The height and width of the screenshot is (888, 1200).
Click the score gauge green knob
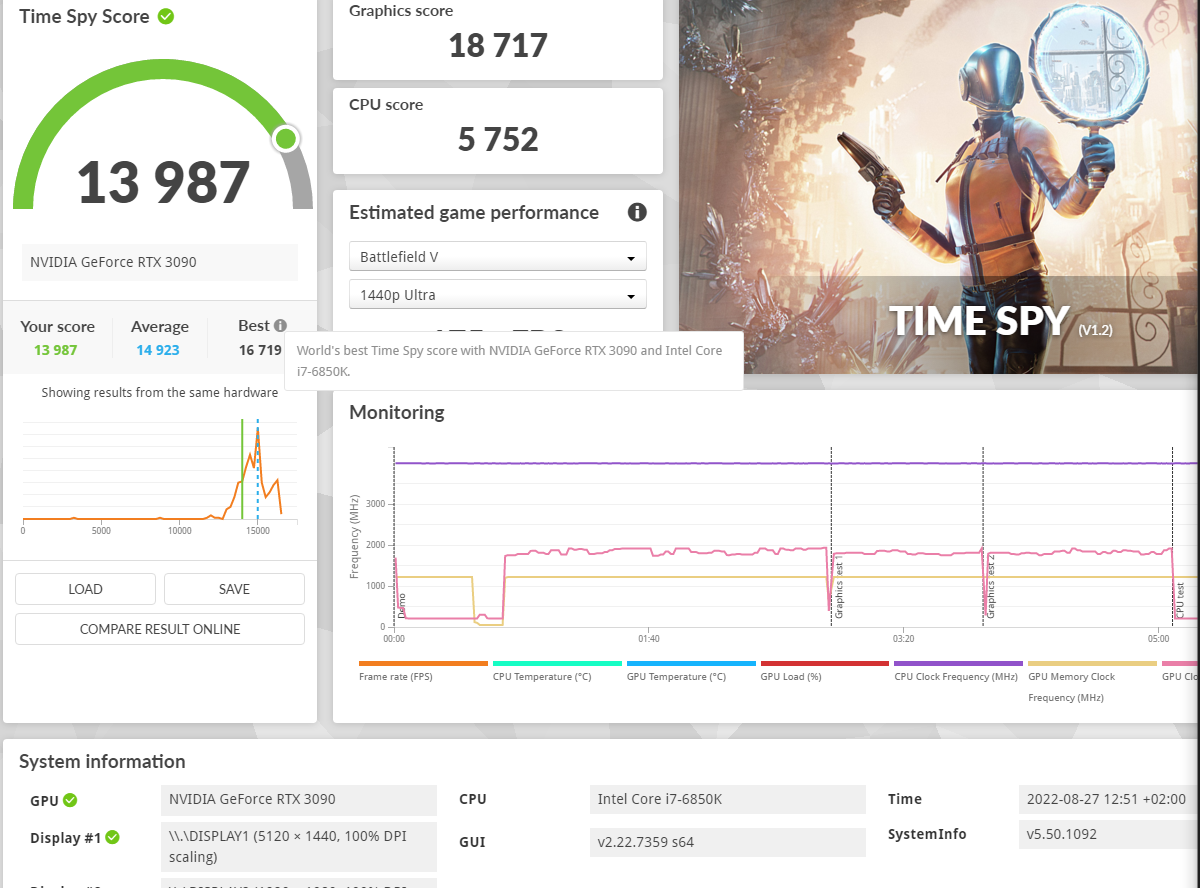286,139
